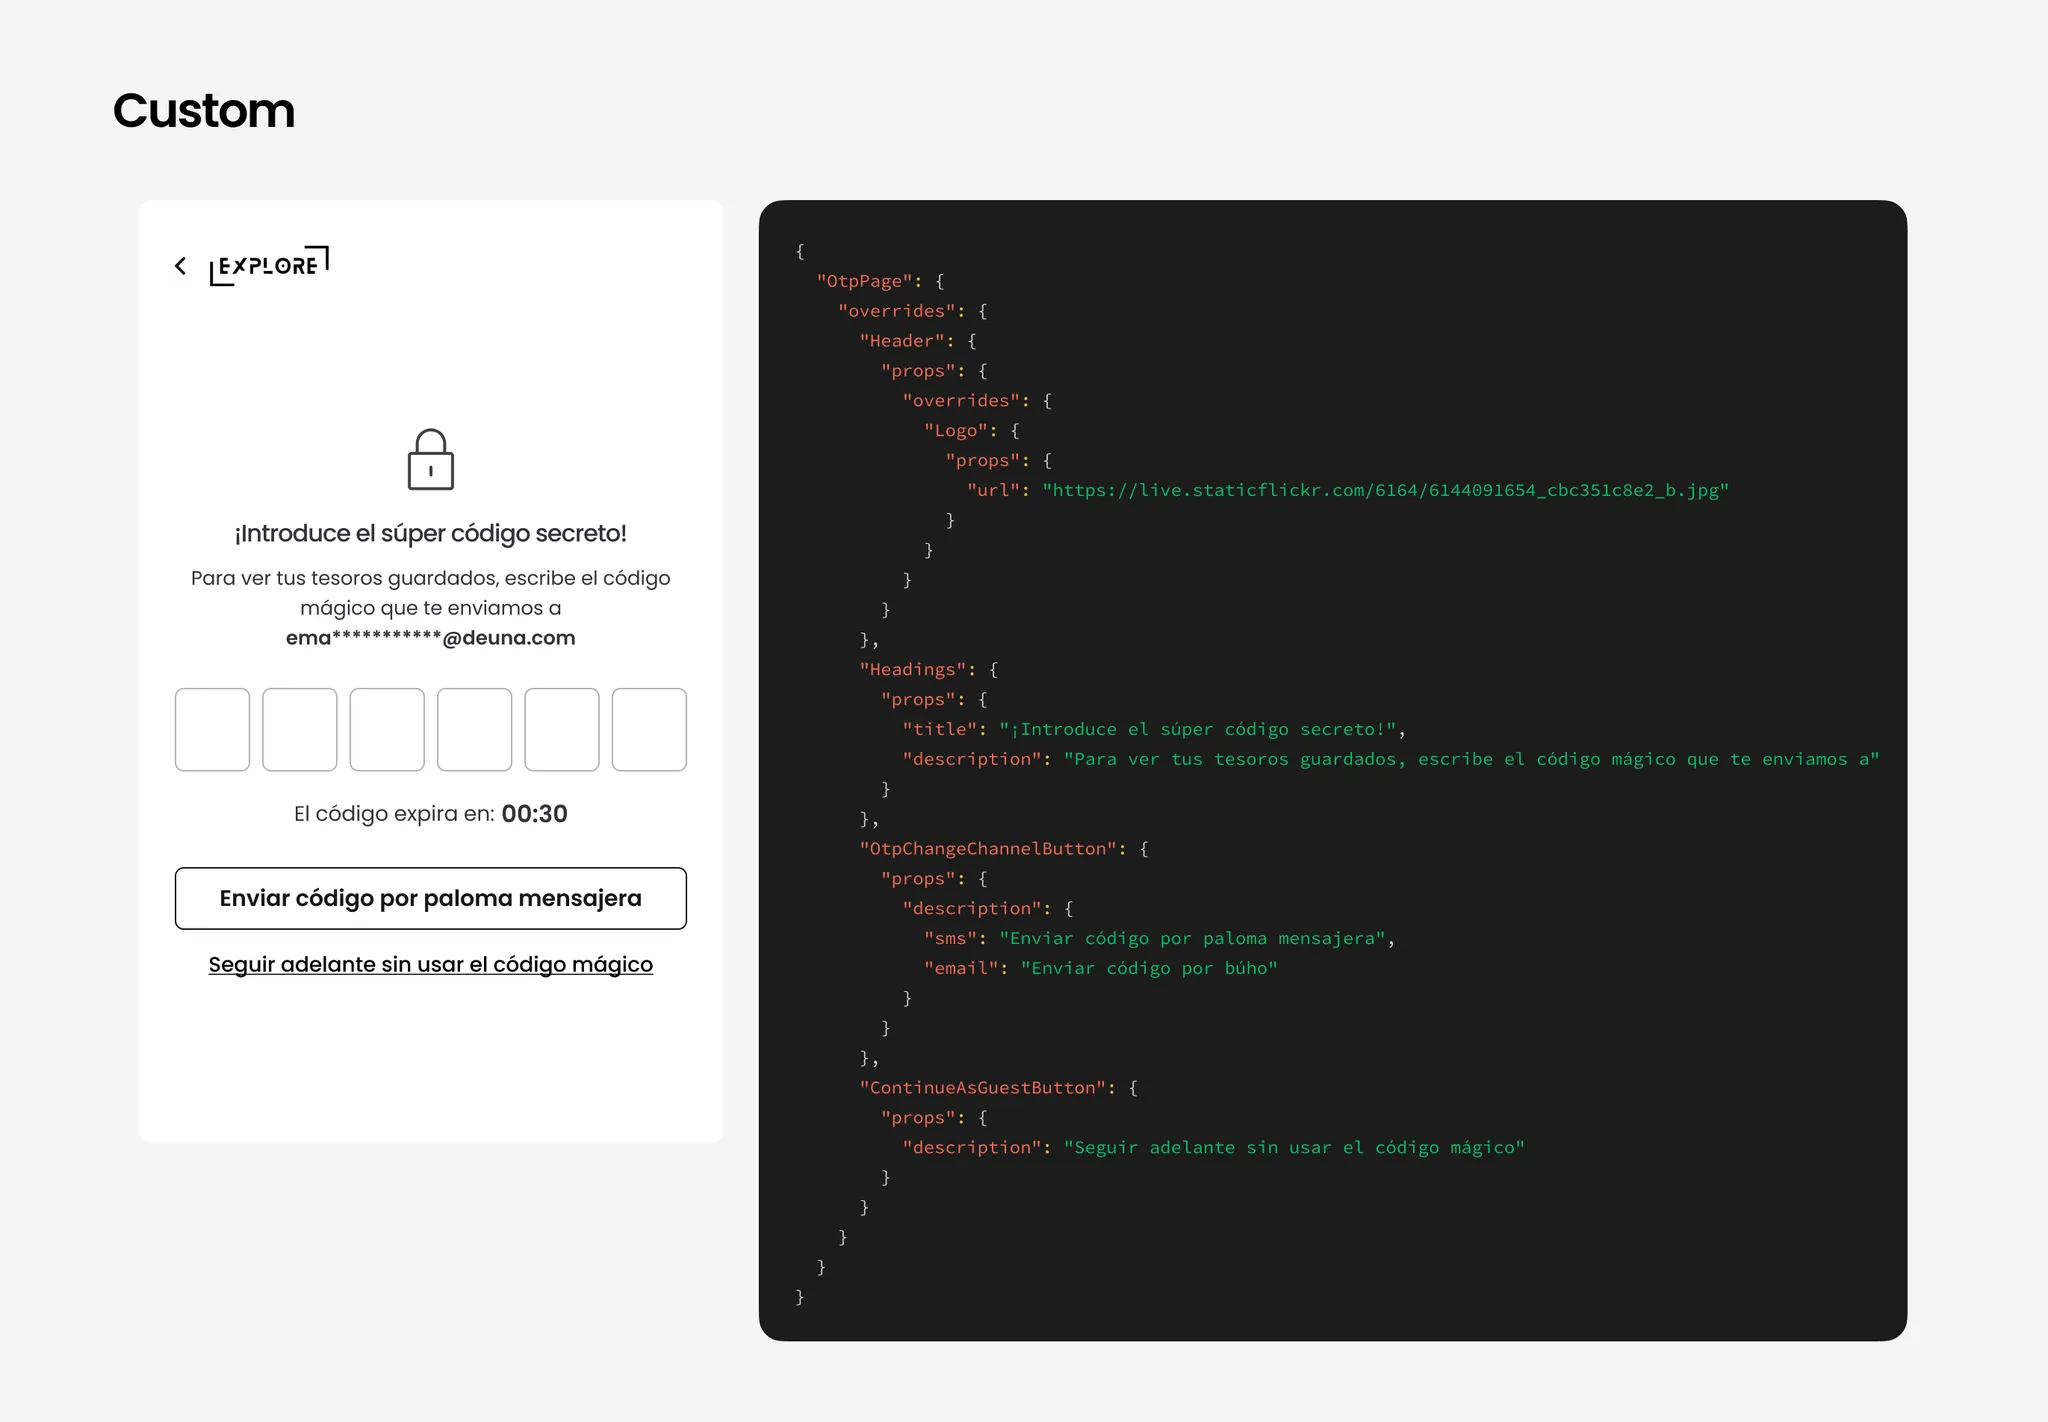Click the Custom page title
The height and width of the screenshot is (1422, 2048).
coord(204,110)
